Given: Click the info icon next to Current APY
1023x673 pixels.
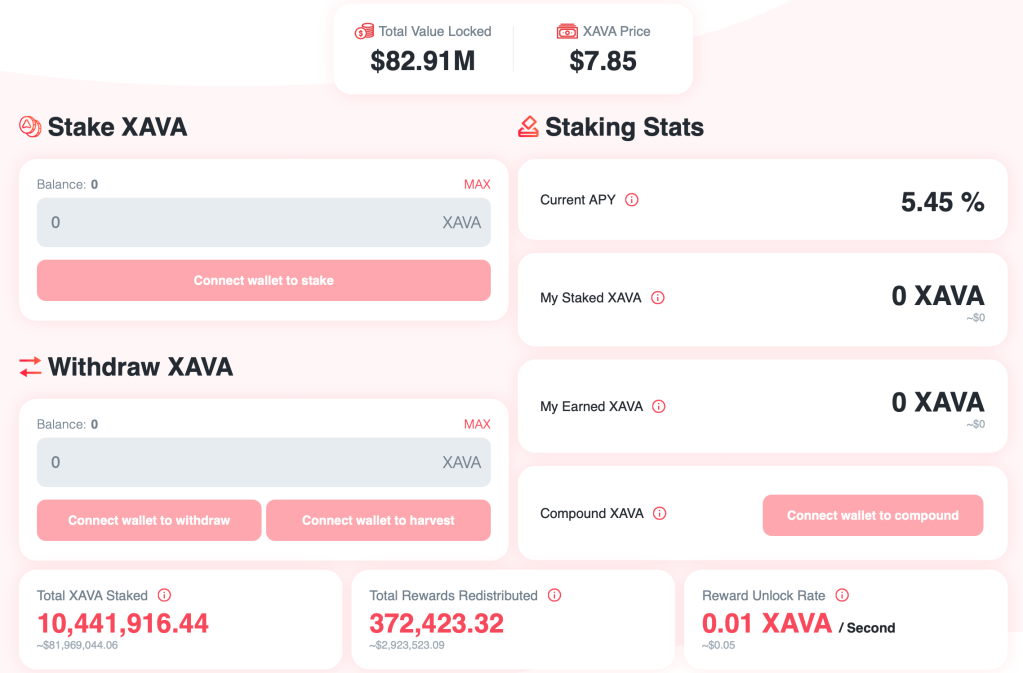Looking at the screenshot, I should click(631, 200).
